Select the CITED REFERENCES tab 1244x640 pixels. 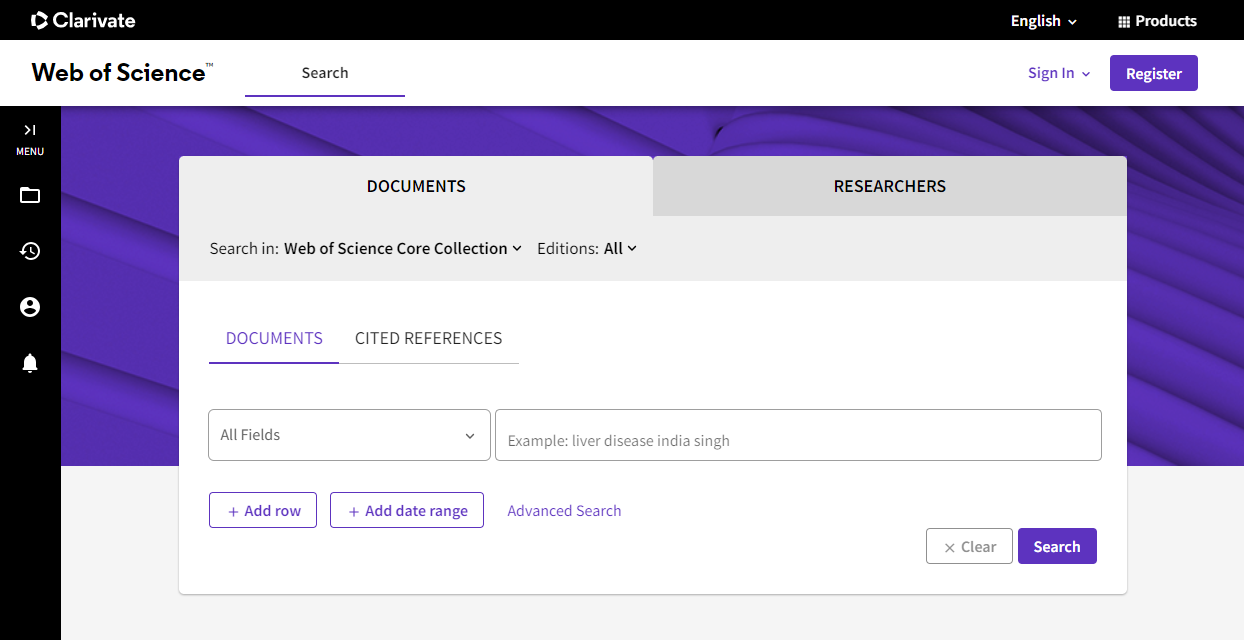[x=428, y=338]
